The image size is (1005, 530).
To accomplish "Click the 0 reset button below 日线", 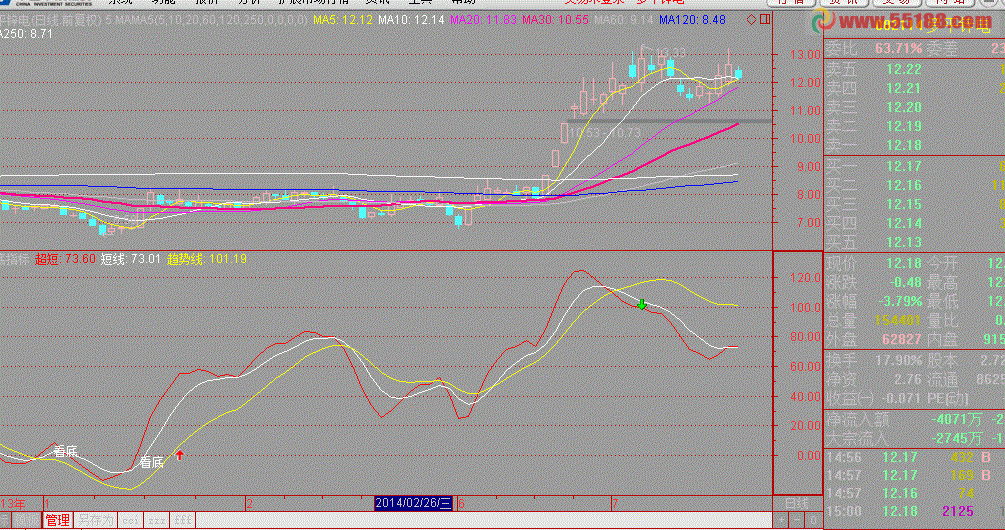I will point(813,520).
